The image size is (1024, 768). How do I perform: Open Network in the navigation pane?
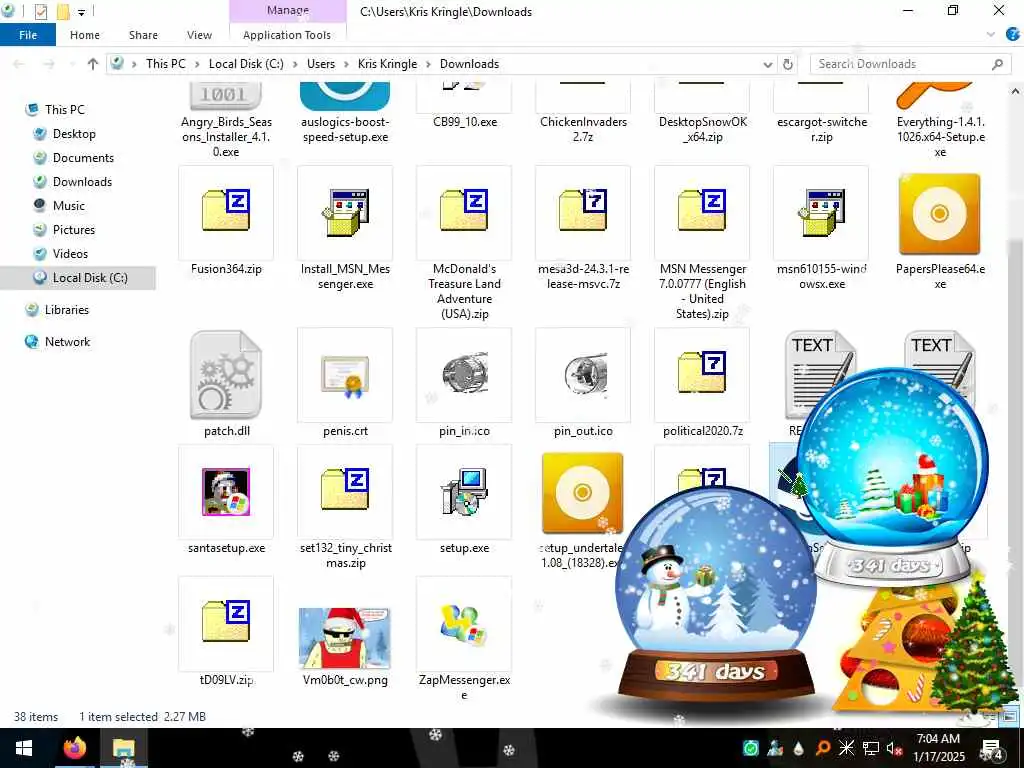67,342
